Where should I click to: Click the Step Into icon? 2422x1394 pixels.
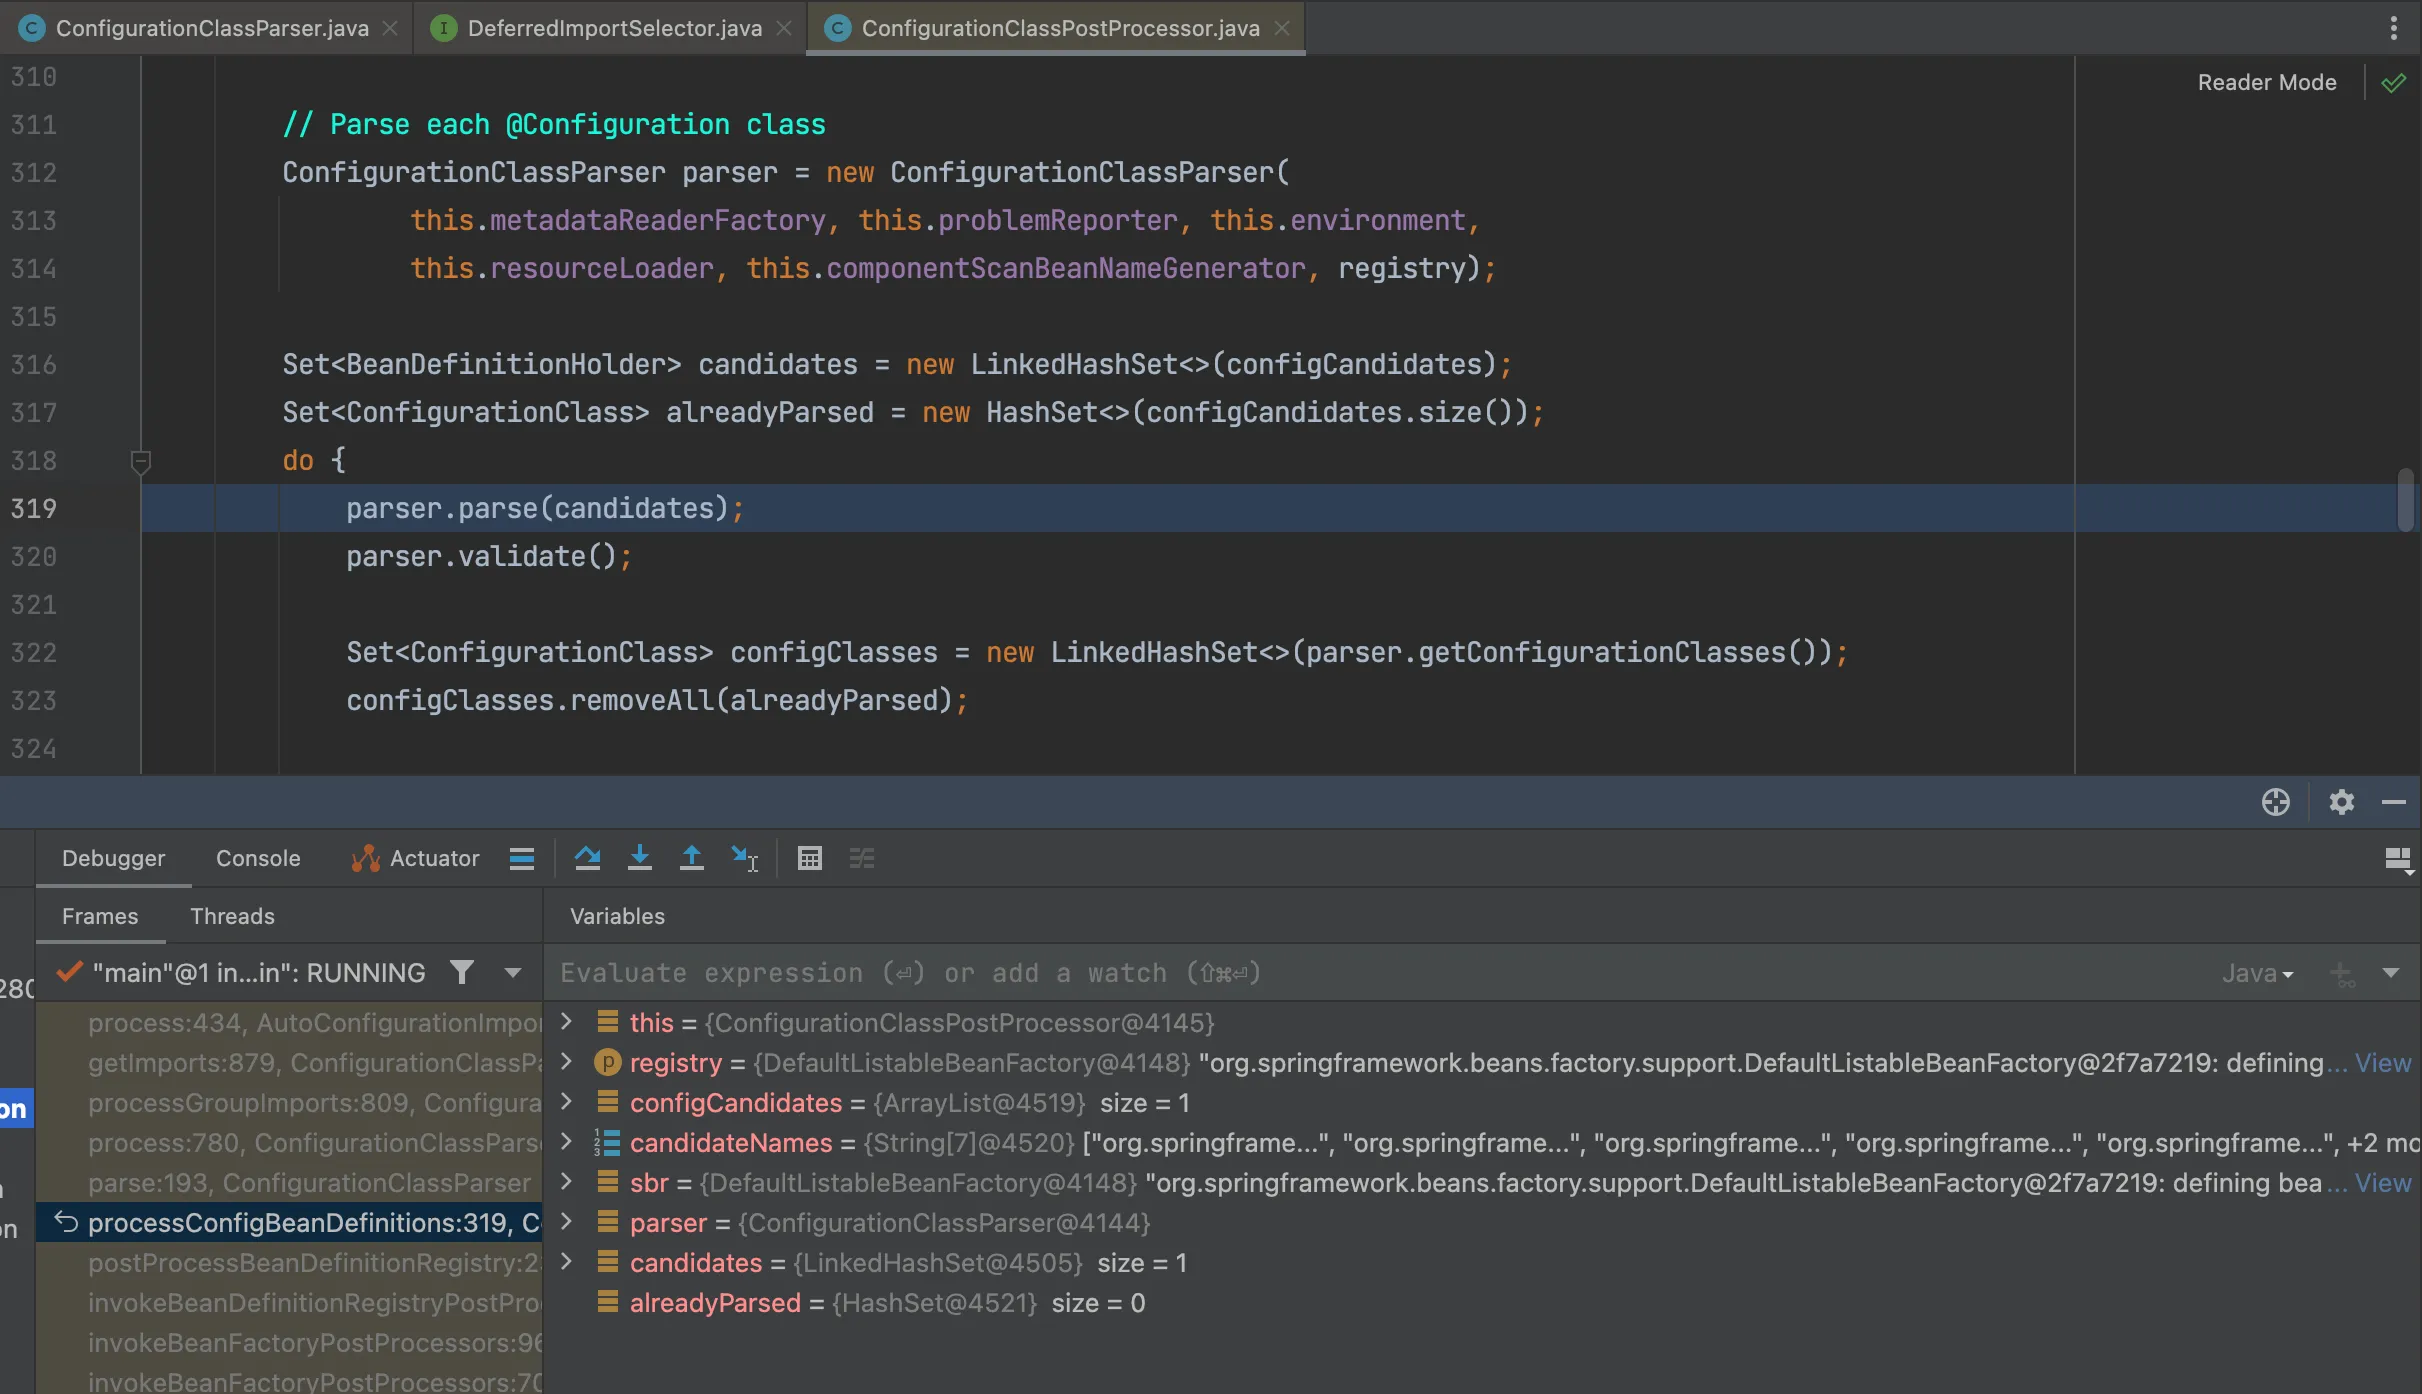[640, 858]
